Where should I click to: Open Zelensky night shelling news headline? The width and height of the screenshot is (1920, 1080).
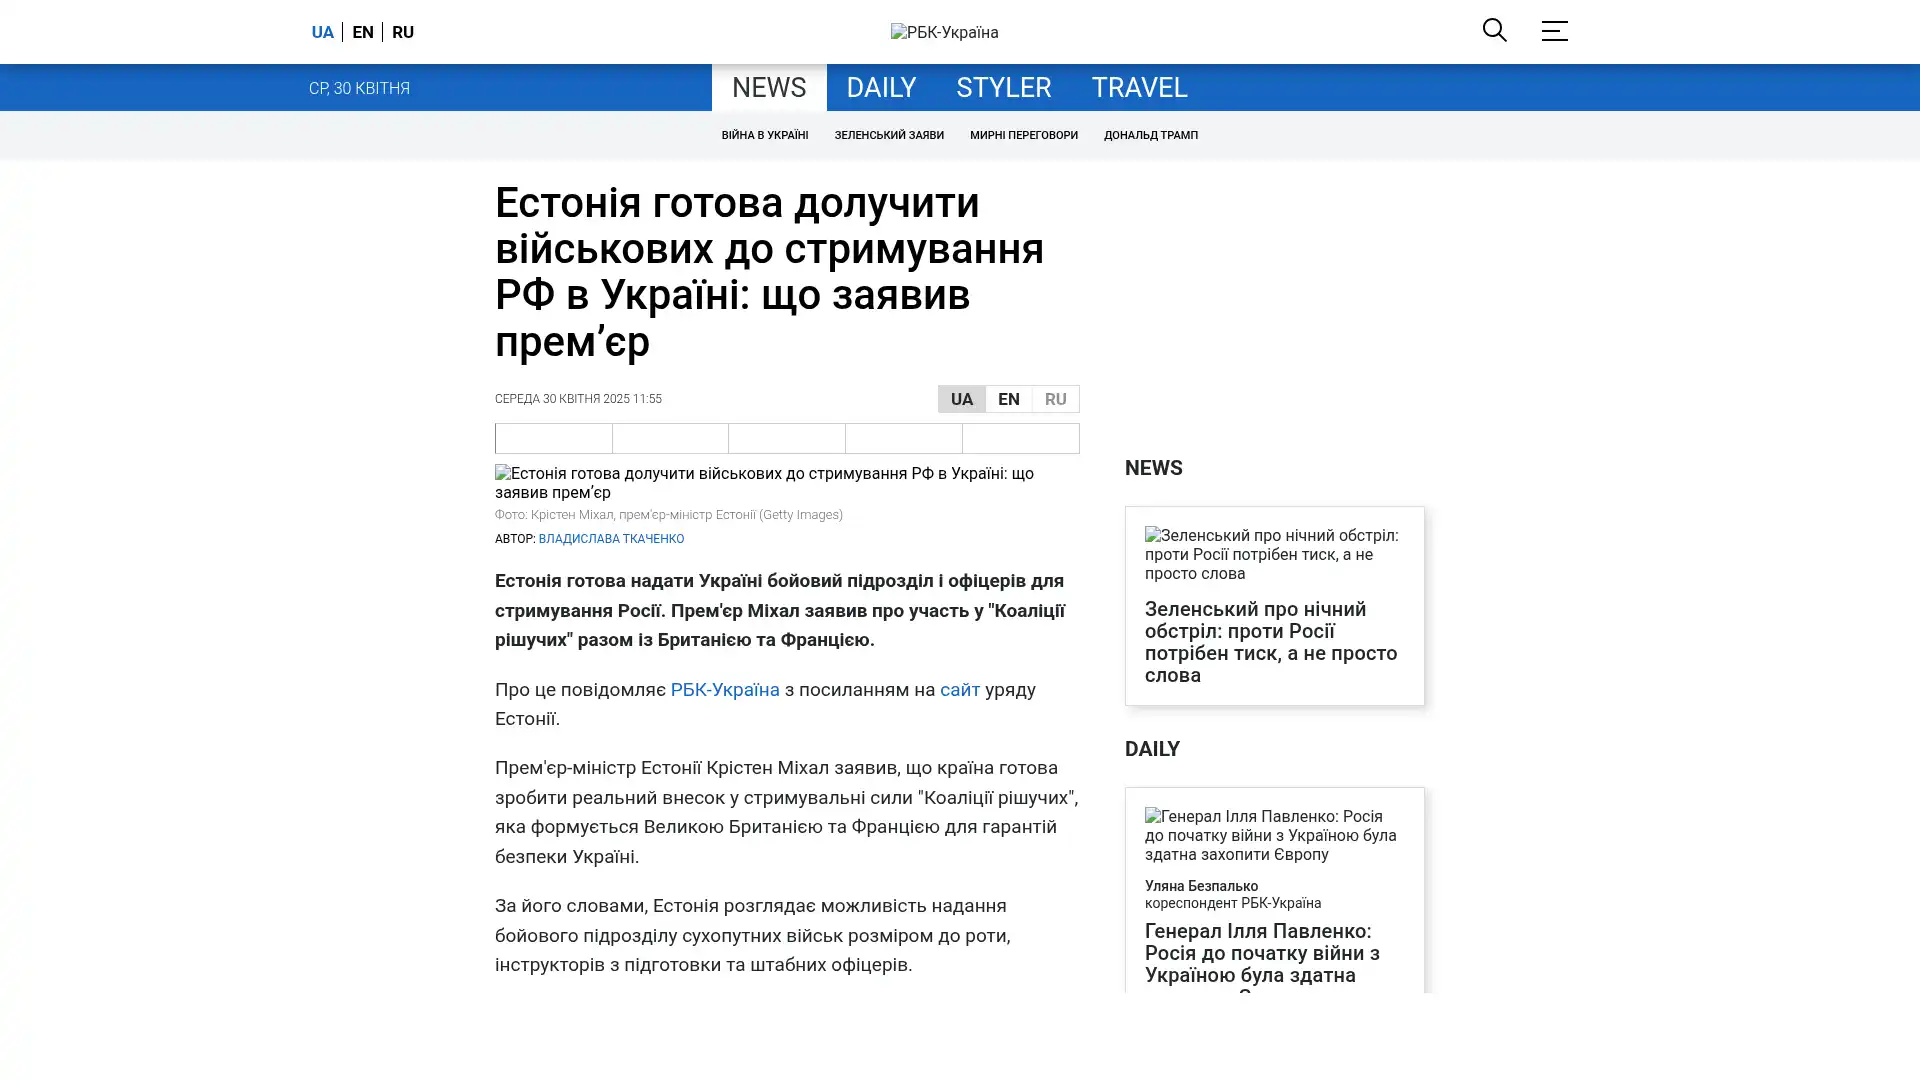pyautogui.click(x=1270, y=642)
